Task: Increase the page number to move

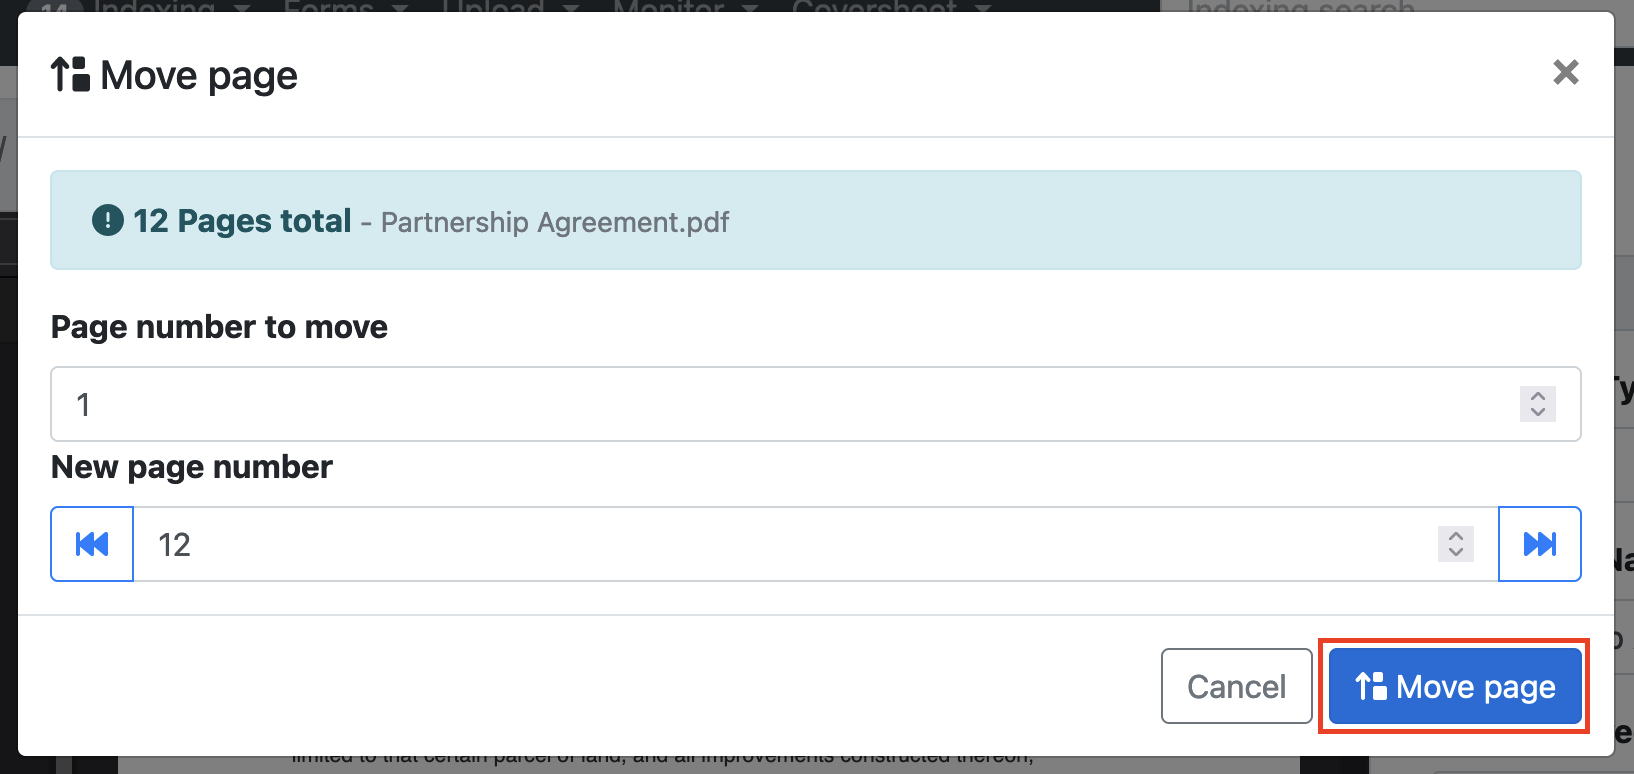Action: point(1538,396)
